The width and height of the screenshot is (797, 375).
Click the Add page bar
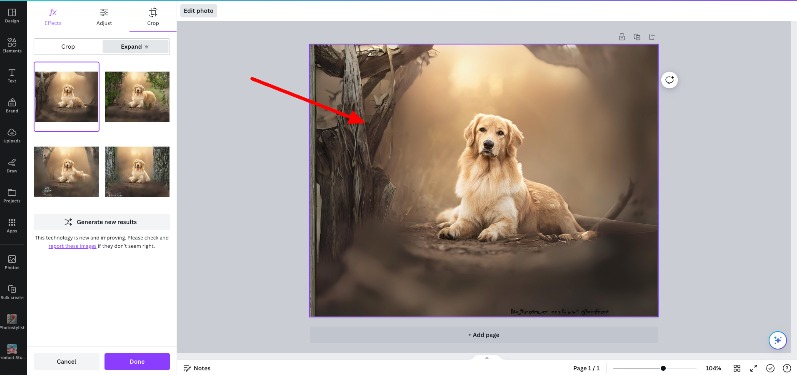tap(484, 335)
